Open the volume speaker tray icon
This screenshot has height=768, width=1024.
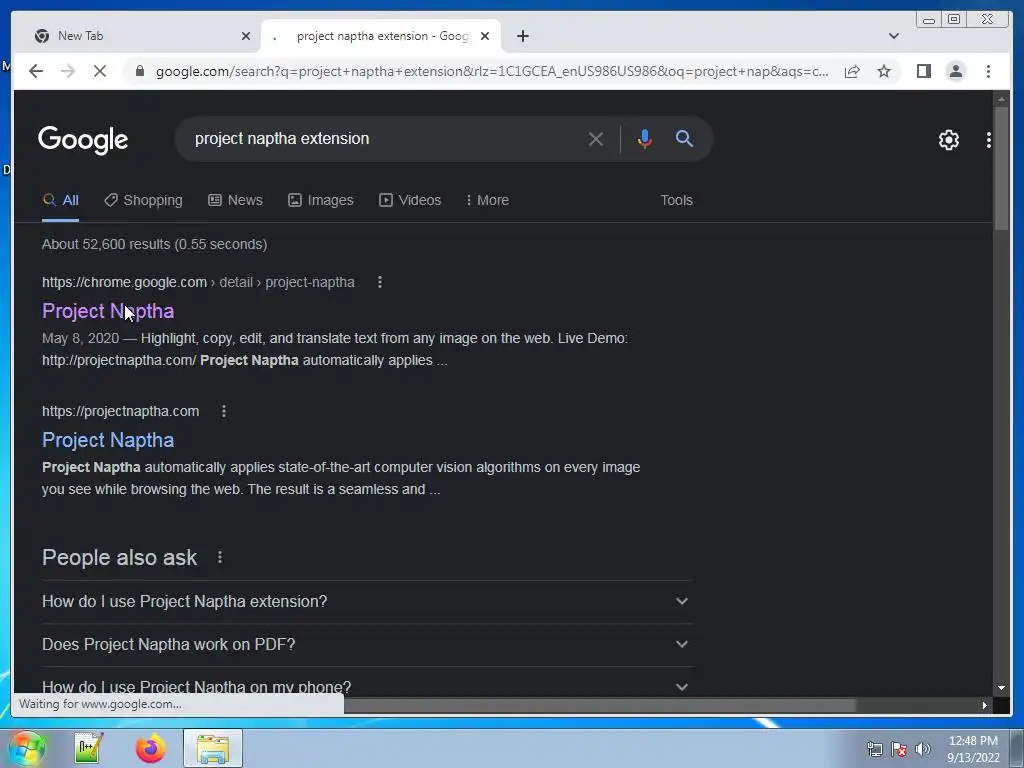click(x=922, y=749)
